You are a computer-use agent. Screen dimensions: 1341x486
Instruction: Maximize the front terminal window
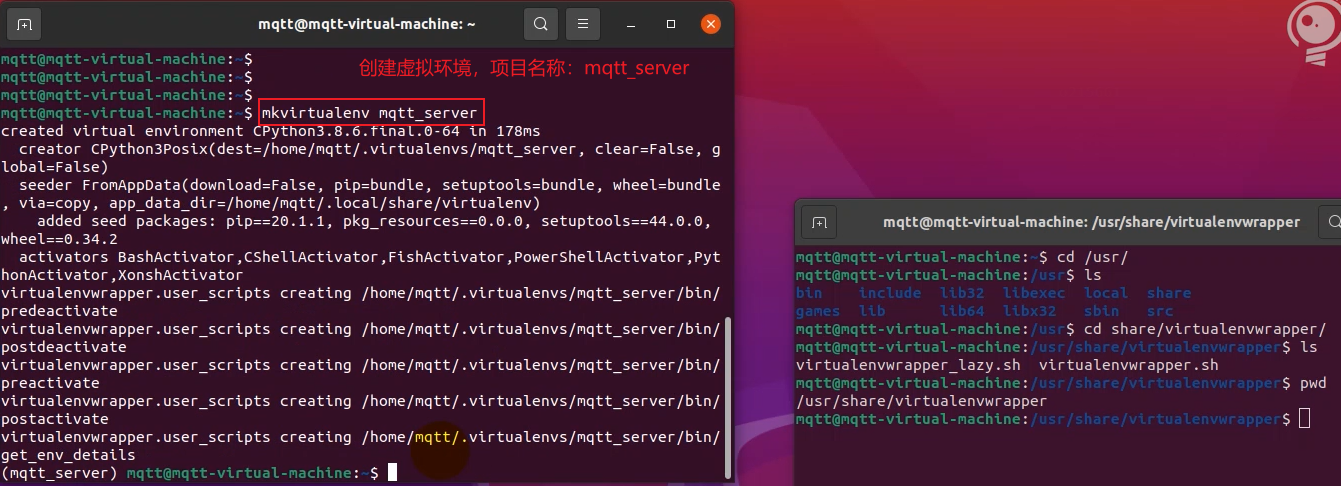tap(672, 23)
